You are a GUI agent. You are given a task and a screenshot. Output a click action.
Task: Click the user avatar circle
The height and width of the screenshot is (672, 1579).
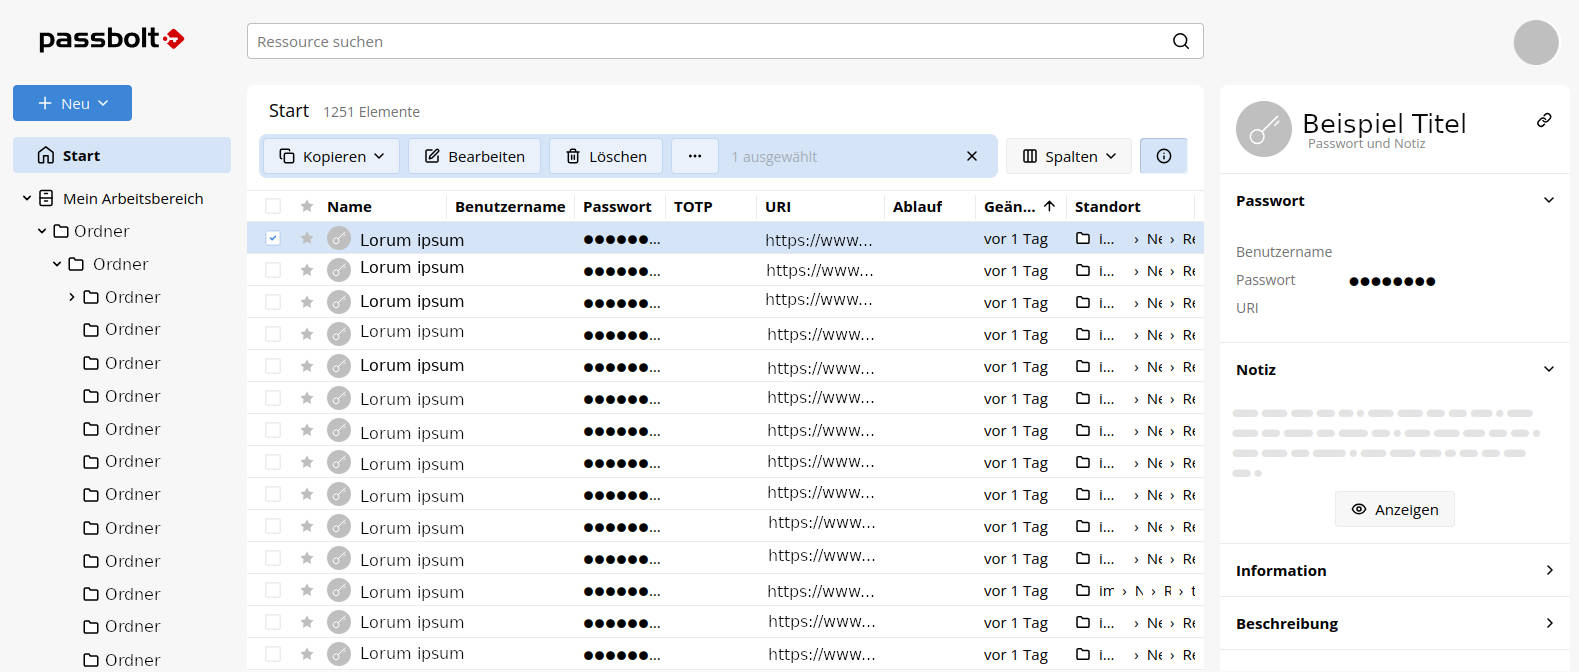coord(1535,43)
